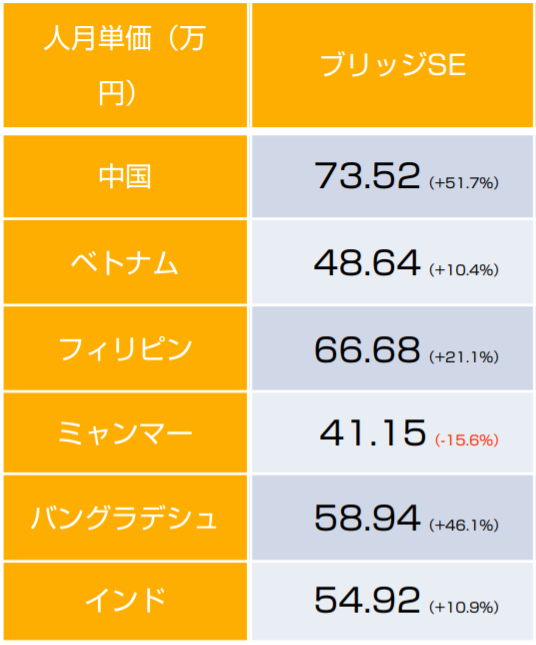Select the インド row label
Screen dimensions: 536x645
(125, 601)
